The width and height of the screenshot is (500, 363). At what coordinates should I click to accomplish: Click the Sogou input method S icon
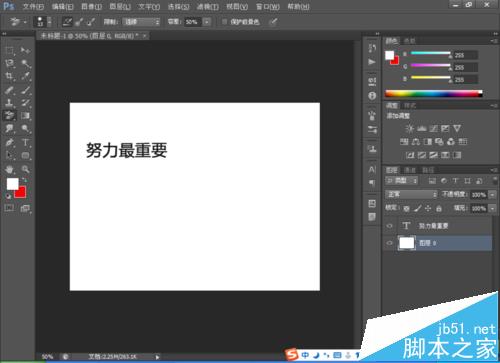tap(292, 354)
